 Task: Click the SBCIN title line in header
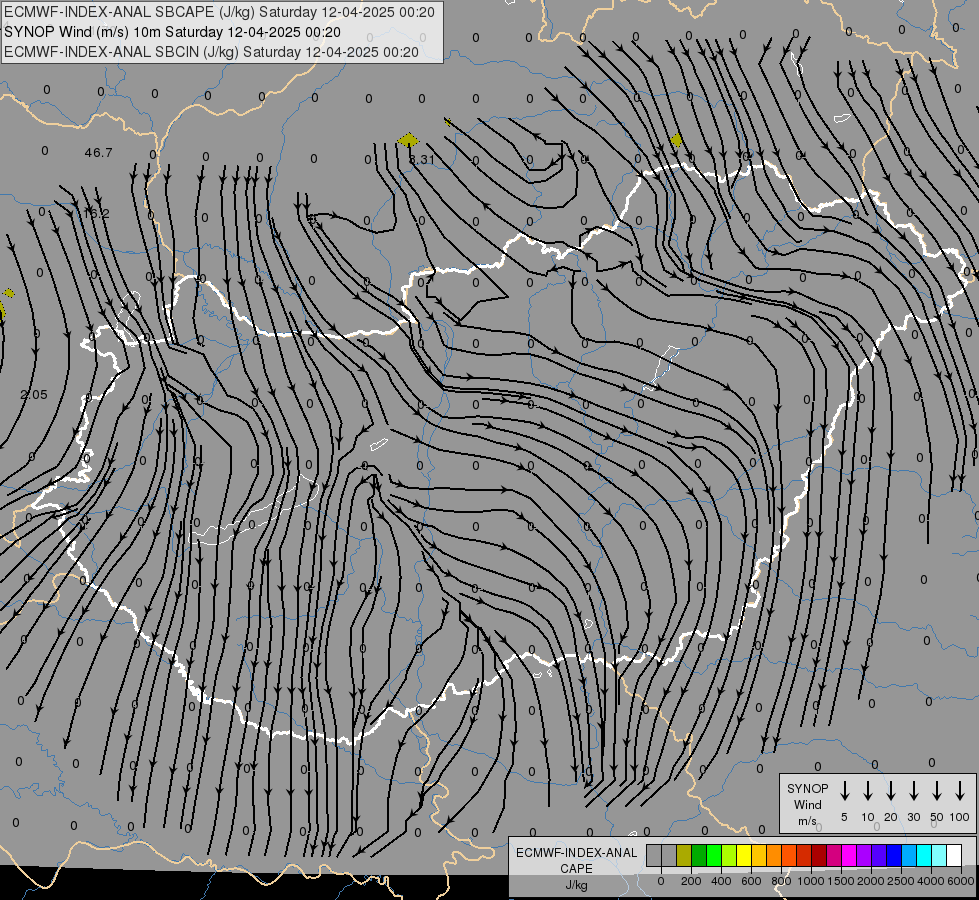211,52
